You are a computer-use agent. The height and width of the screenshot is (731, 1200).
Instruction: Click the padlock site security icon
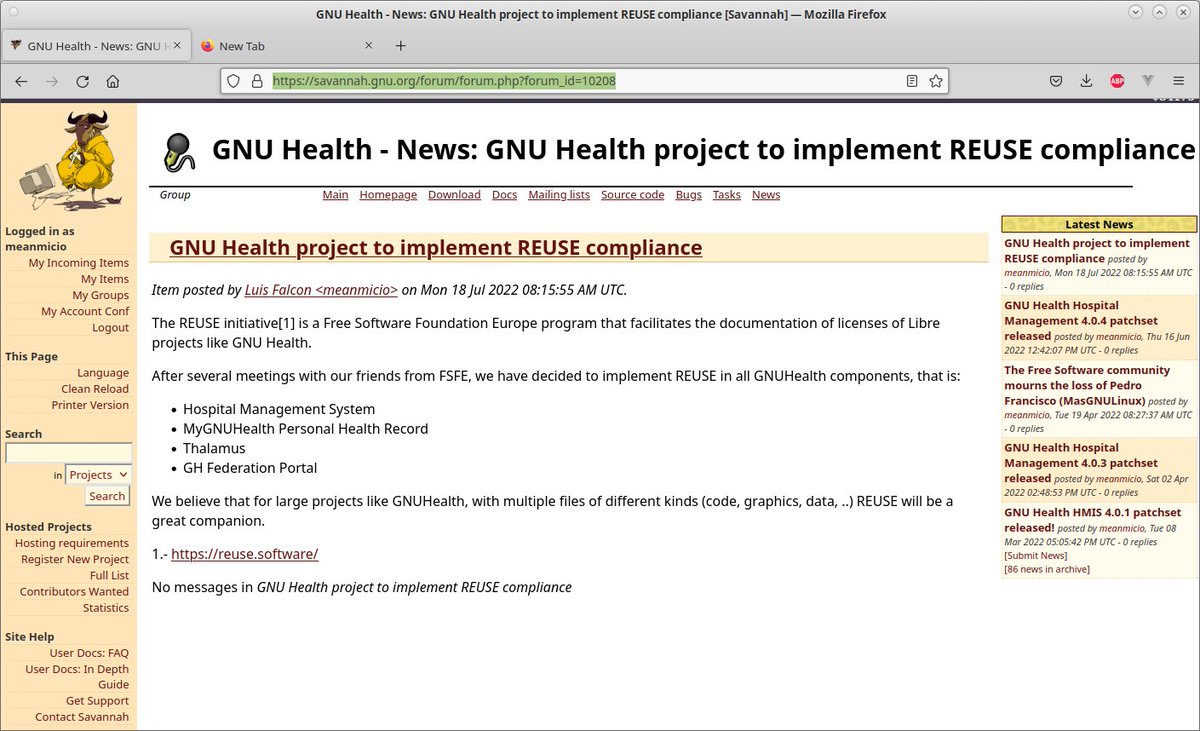tap(256, 81)
